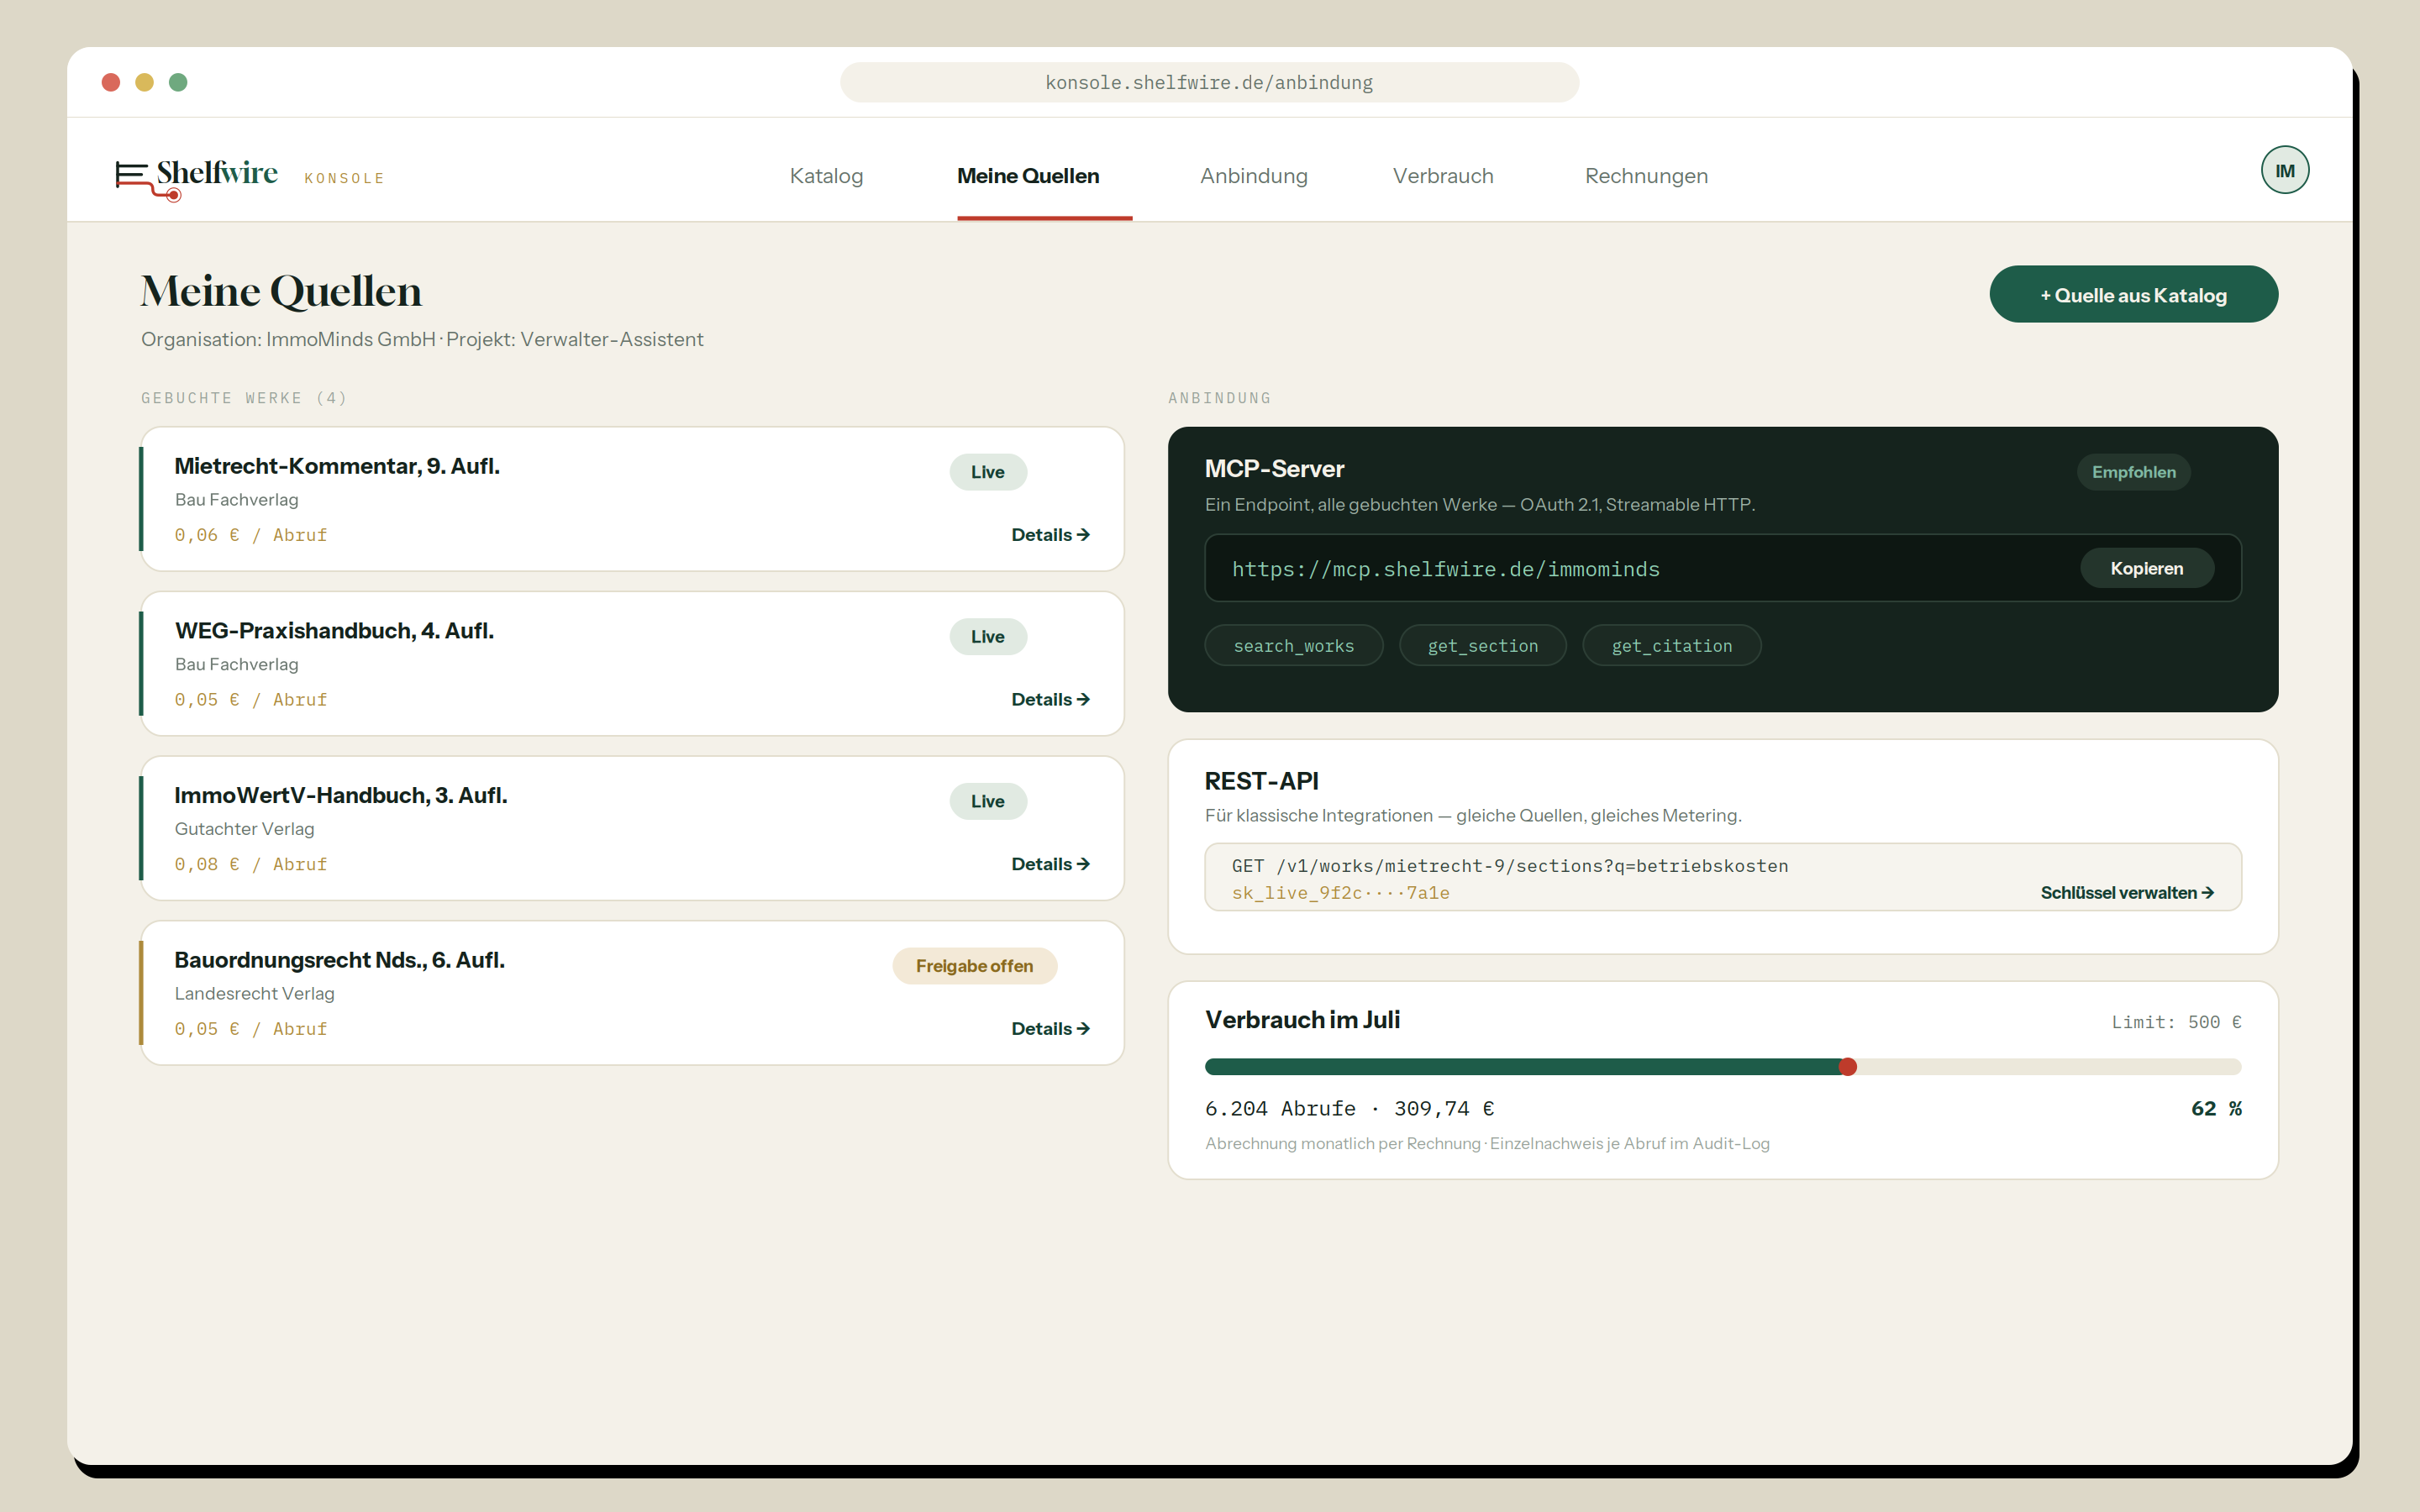Screen dimensions: 2420x1512
Task: Click the 6.204 Abrufe · 309,74 € text
Action: tap(1349, 1108)
